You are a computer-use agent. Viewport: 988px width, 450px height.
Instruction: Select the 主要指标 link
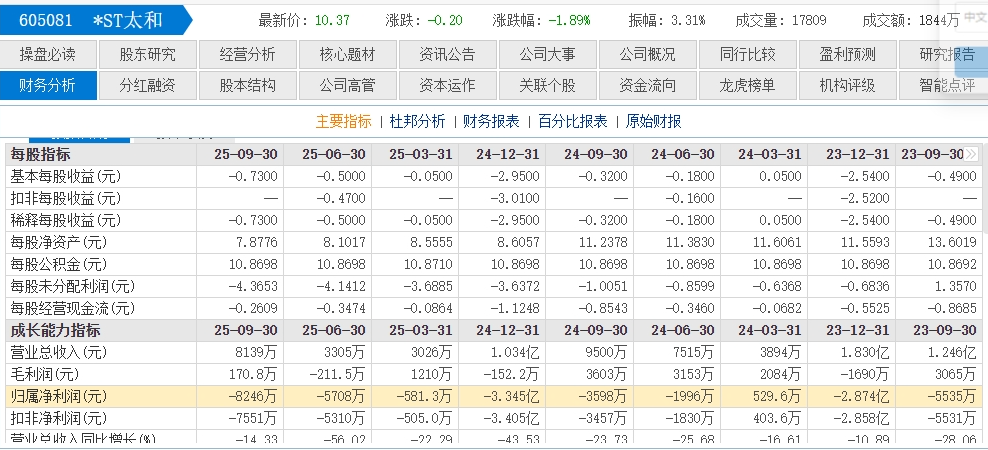pos(343,121)
